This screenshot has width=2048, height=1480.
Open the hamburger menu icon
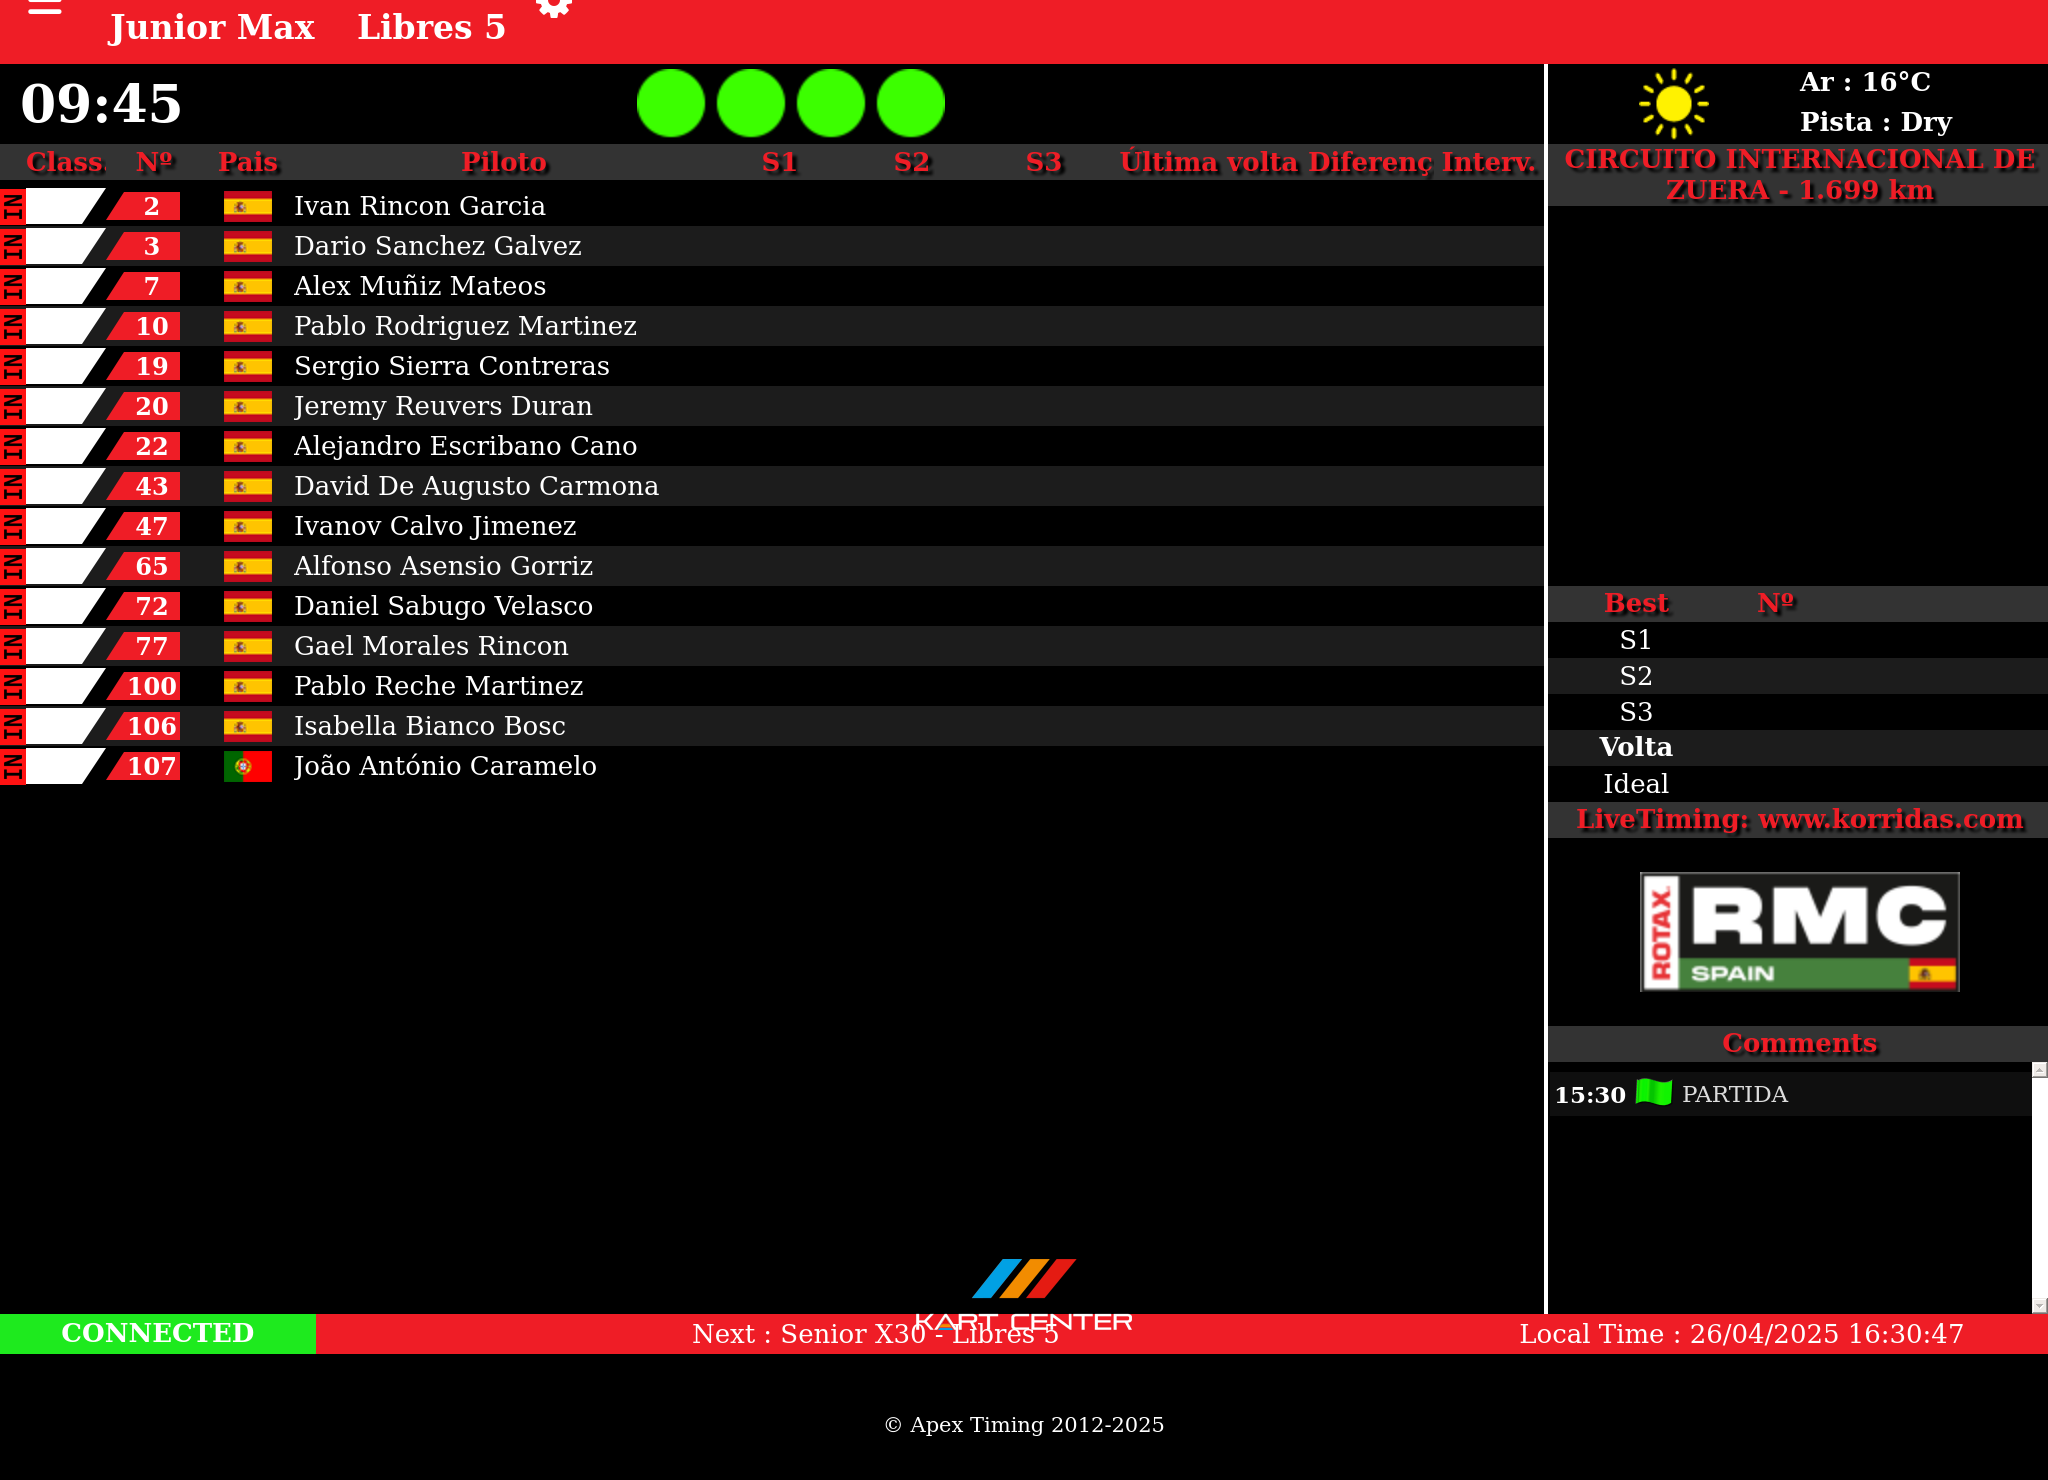[x=45, y=8]
